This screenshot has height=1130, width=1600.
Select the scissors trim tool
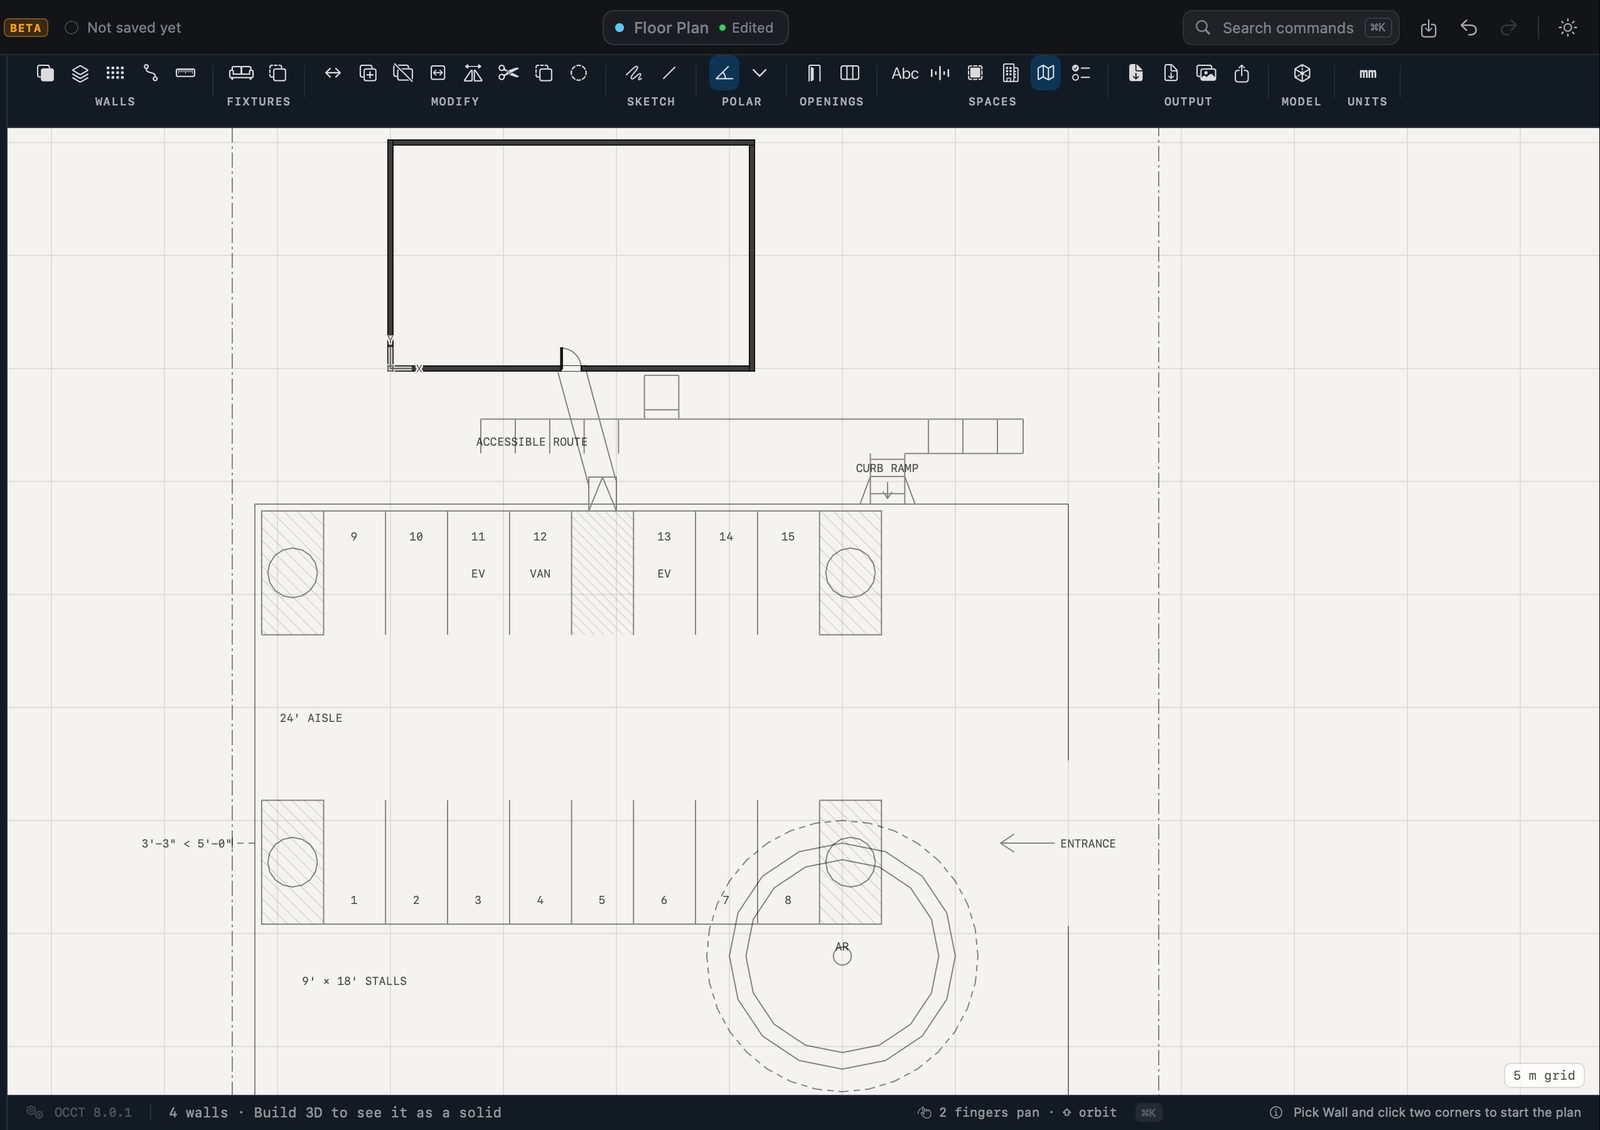tap(508, 73)
